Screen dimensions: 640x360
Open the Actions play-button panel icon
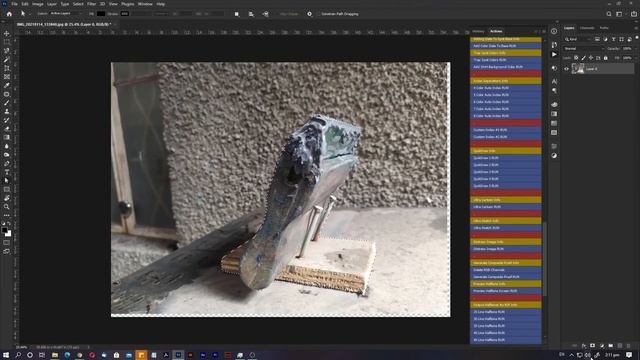coord(554,54)
